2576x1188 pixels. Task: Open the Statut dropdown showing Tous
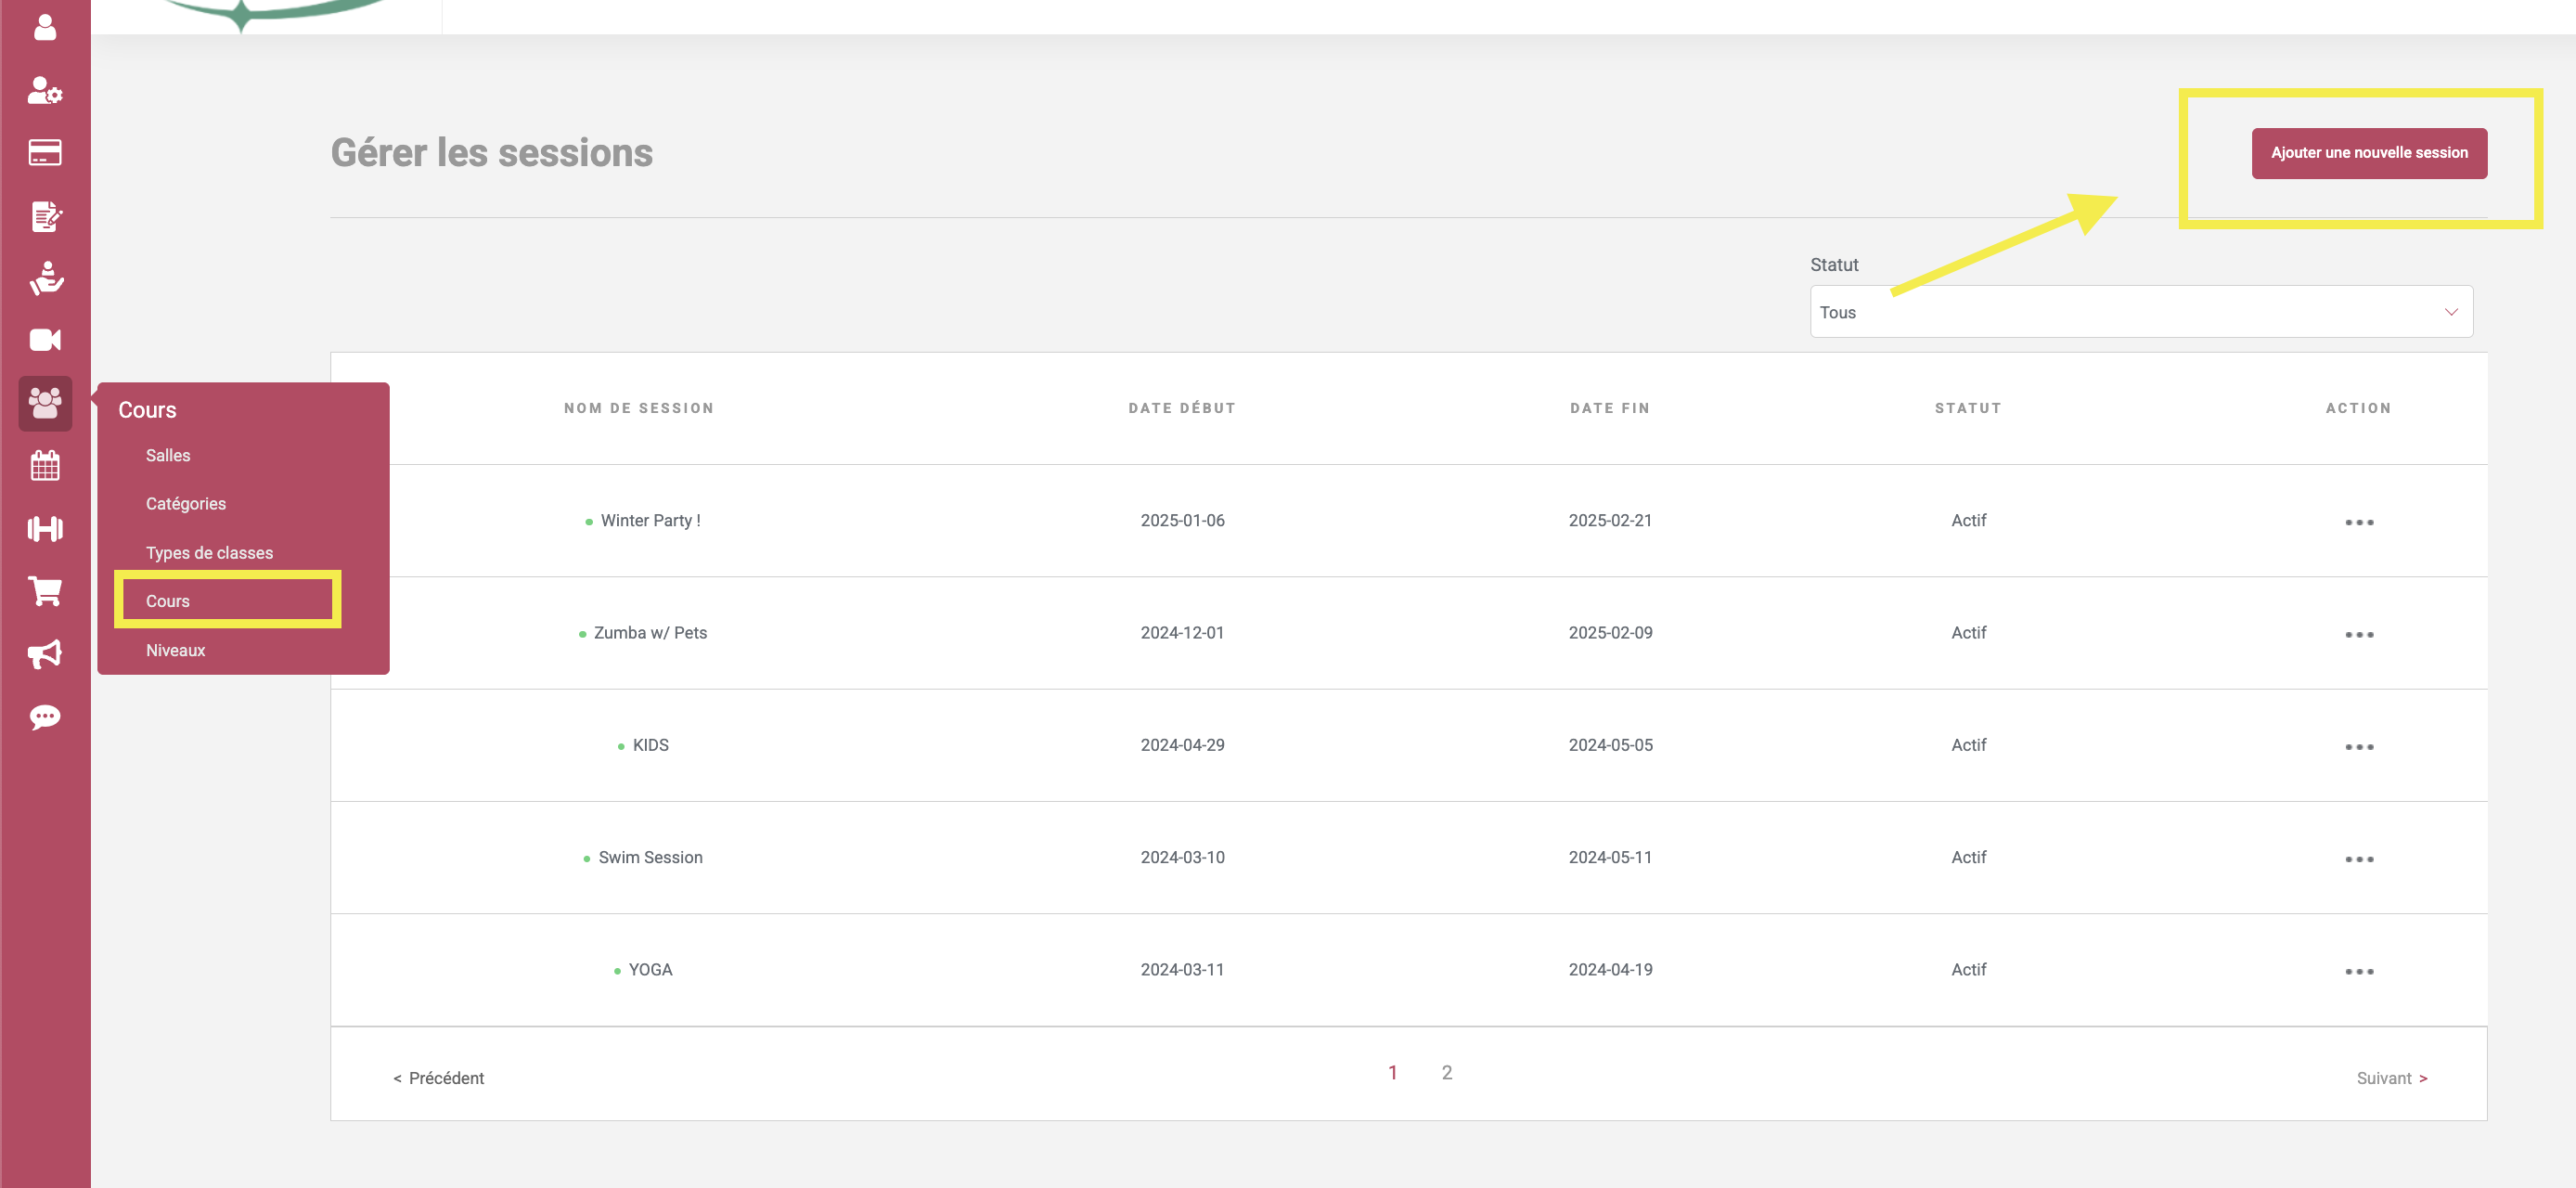pos(2140,312)
